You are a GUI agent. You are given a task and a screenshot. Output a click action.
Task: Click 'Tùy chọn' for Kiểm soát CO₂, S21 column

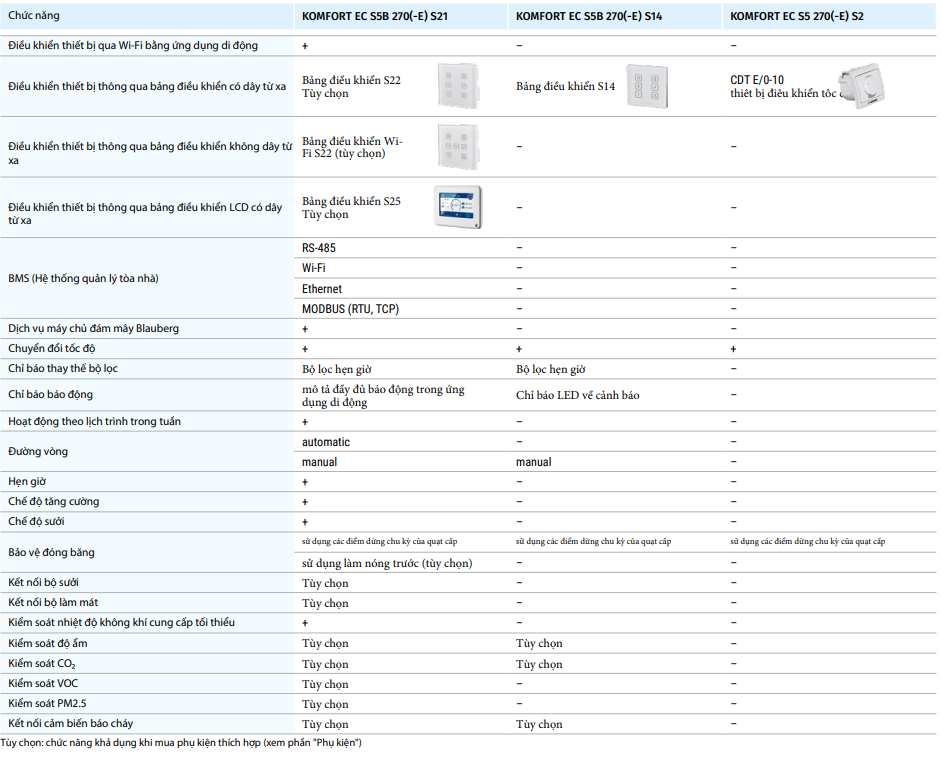click(x=325, y=664)
